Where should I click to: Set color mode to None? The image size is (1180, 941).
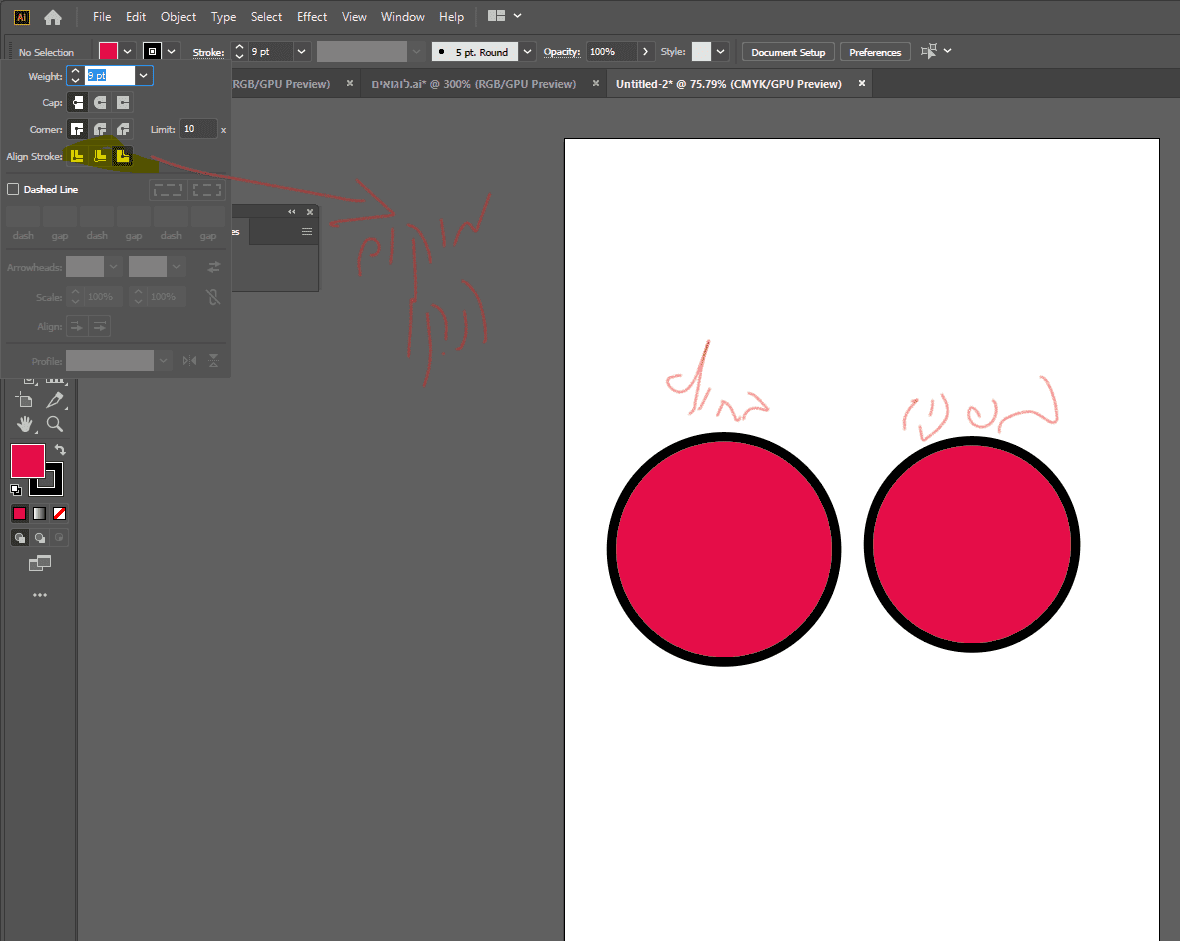(60, 514)
